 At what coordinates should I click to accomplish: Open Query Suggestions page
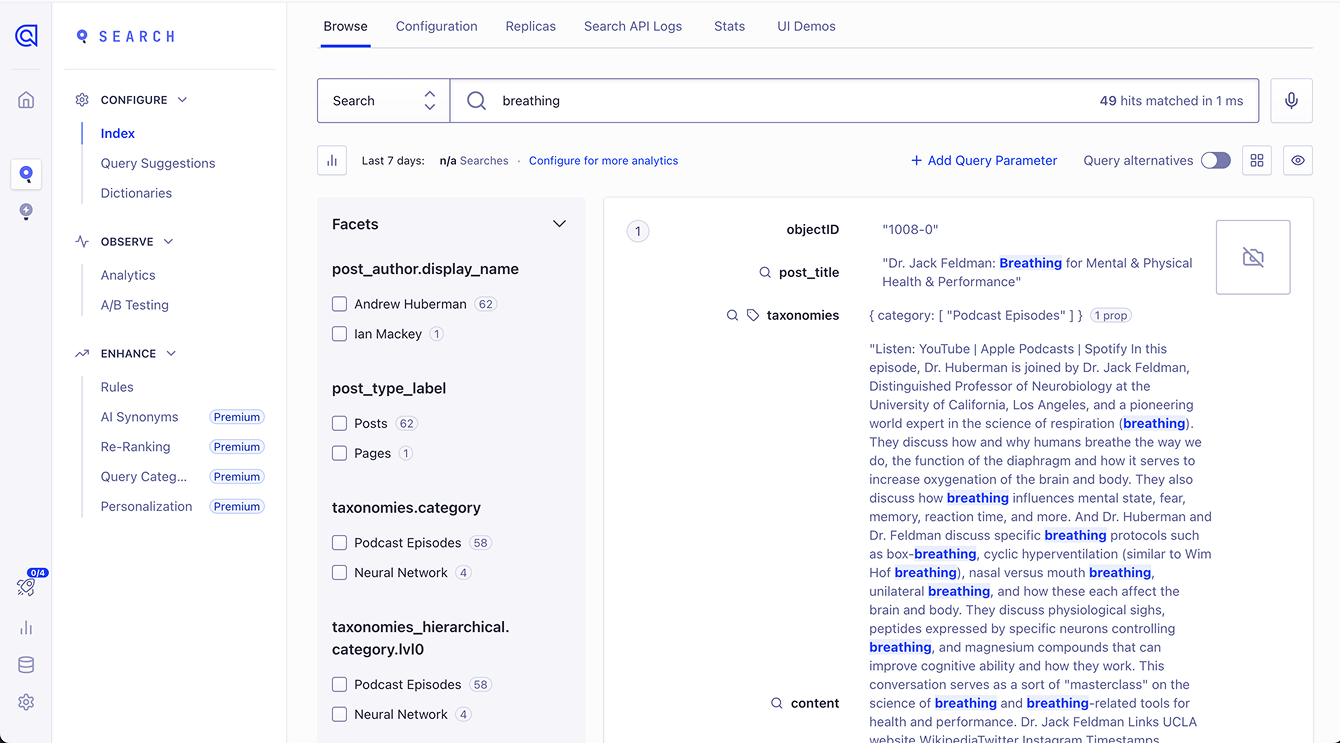(x=158, y=163)
